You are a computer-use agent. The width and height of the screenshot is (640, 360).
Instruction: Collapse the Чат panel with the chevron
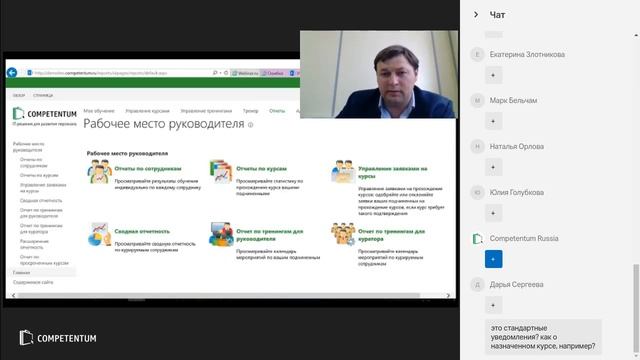point(476,15)
